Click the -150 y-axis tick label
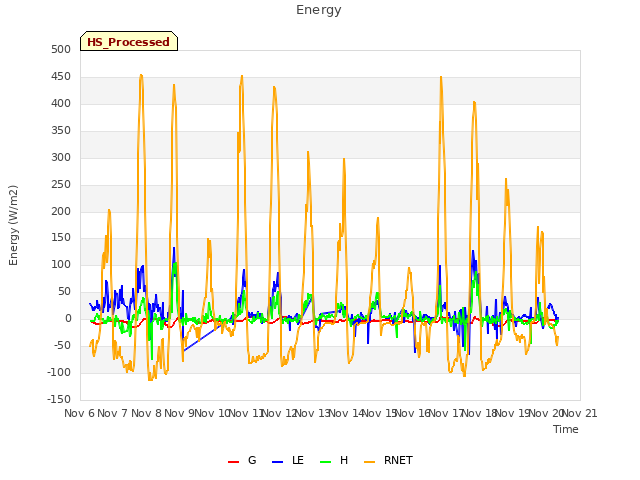 (59, 399)
